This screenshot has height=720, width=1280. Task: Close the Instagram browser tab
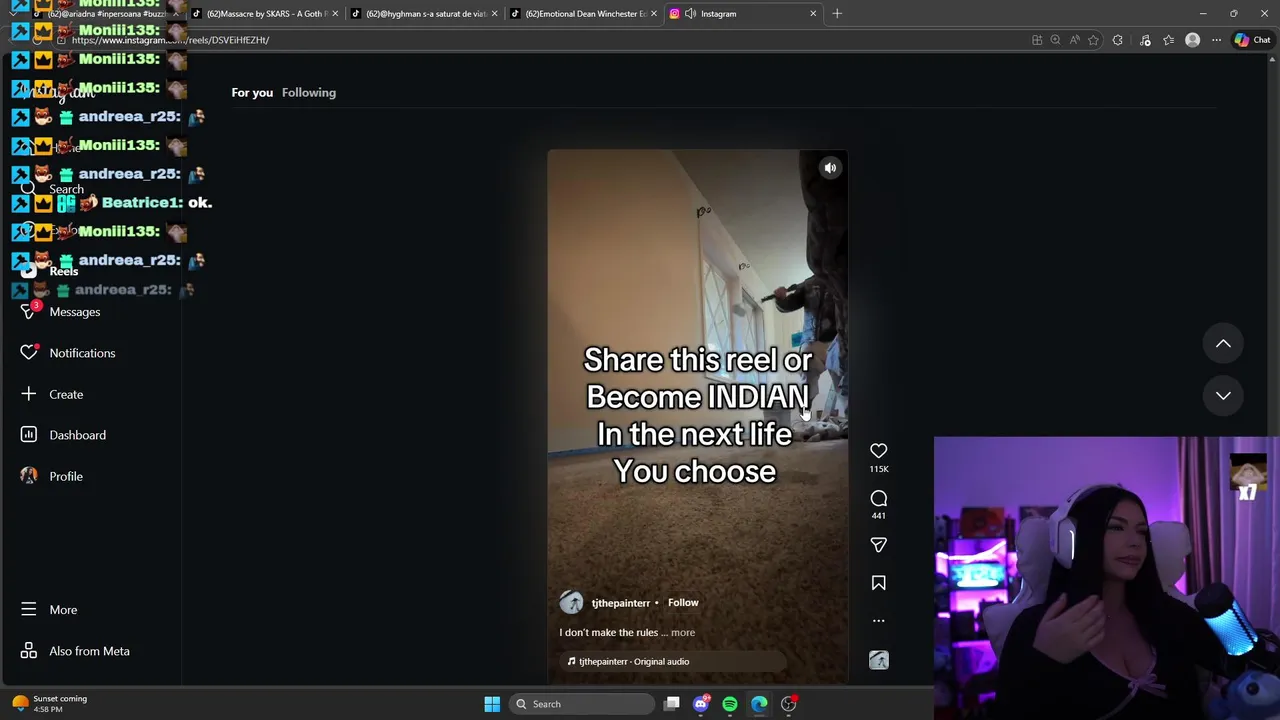pos(813,14)
